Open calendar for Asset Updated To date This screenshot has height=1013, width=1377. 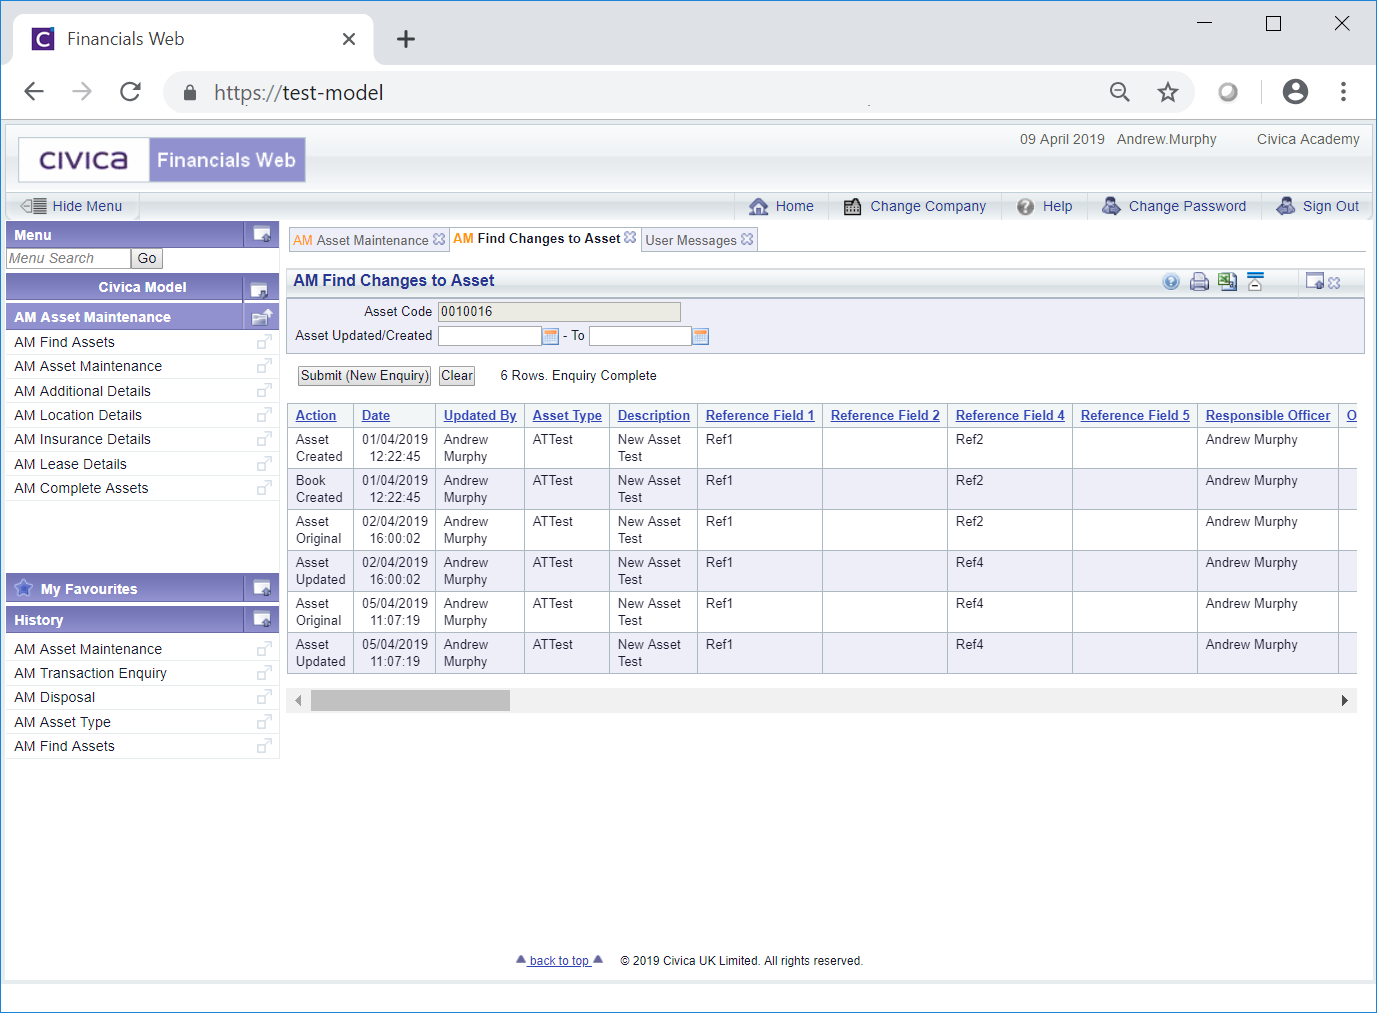pos(700,336)
